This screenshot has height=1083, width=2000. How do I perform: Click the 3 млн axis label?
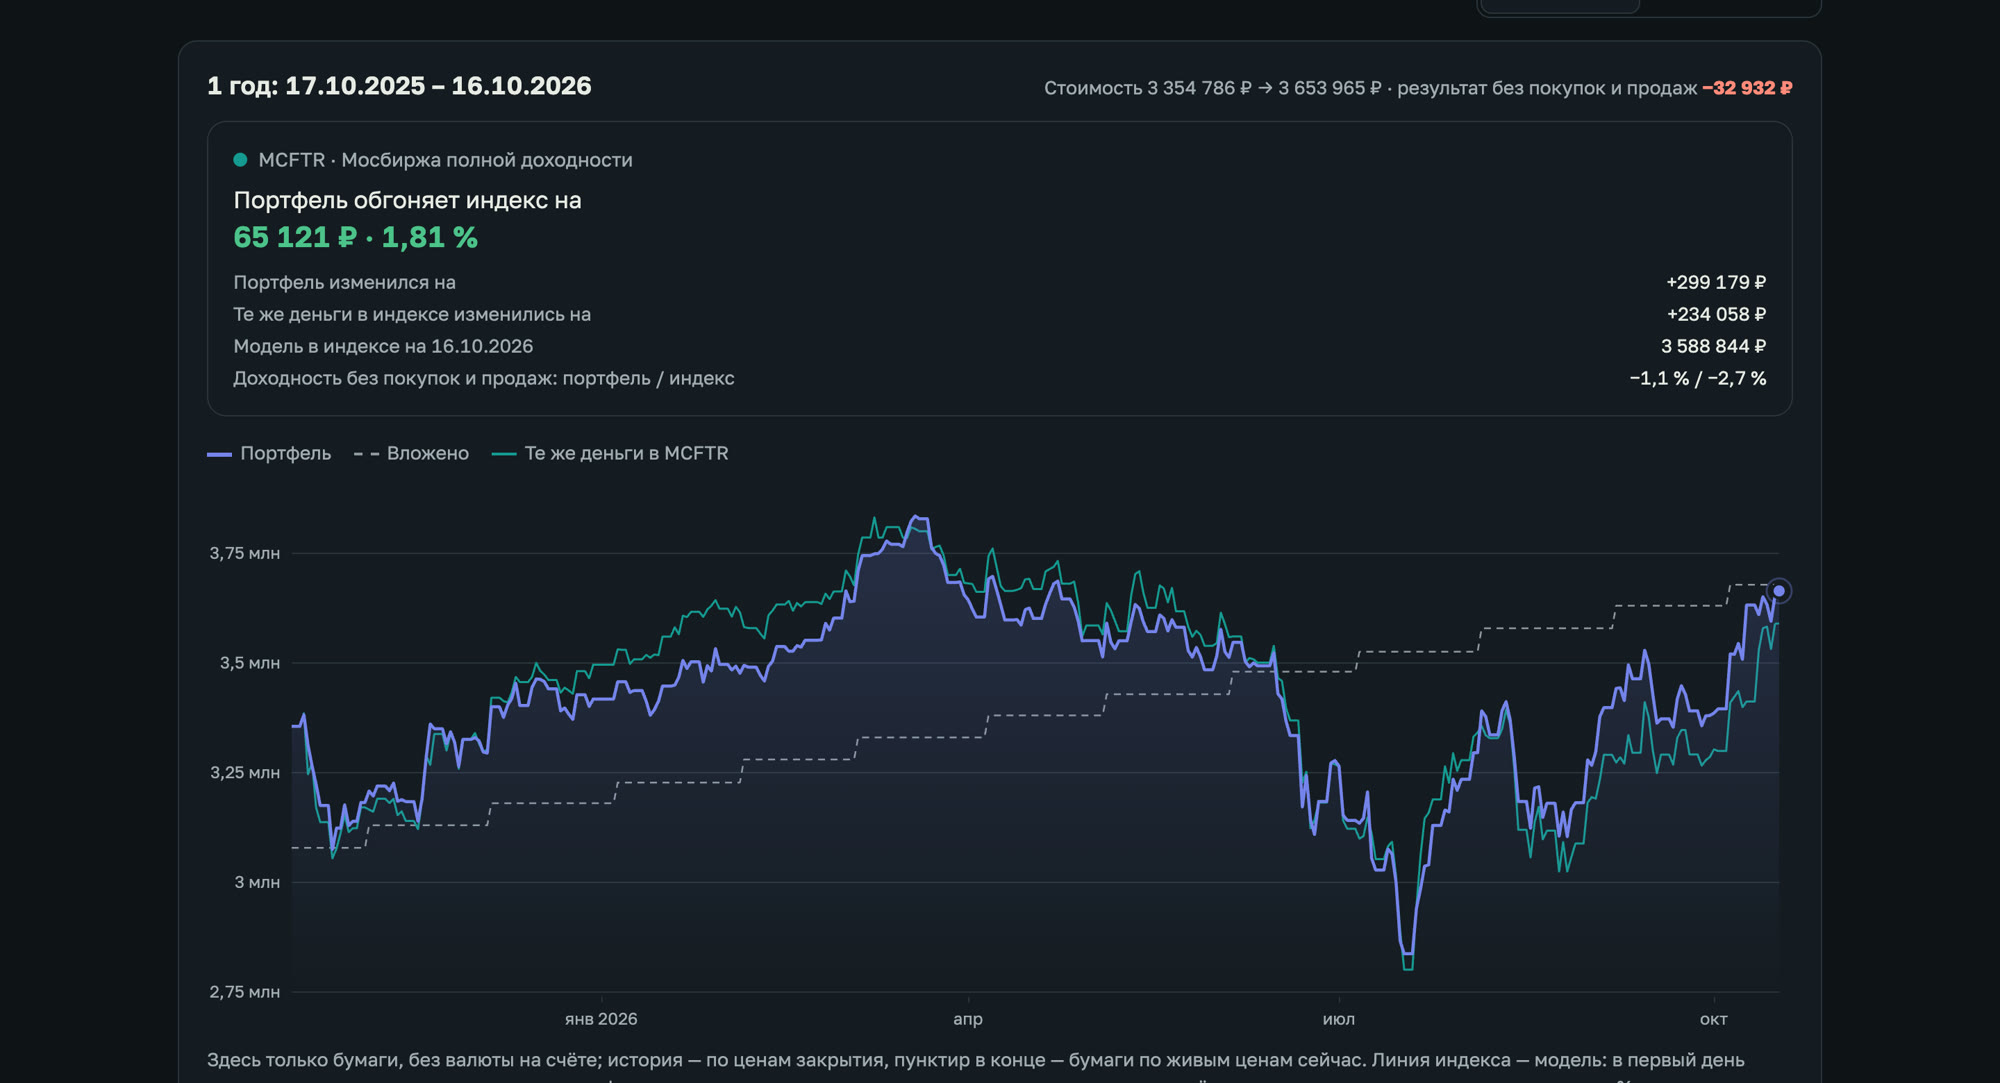[257, 882]
